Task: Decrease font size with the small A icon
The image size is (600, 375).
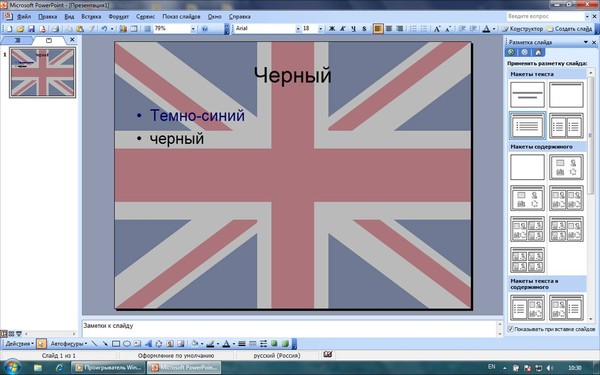Action: (x=448, y=29)
